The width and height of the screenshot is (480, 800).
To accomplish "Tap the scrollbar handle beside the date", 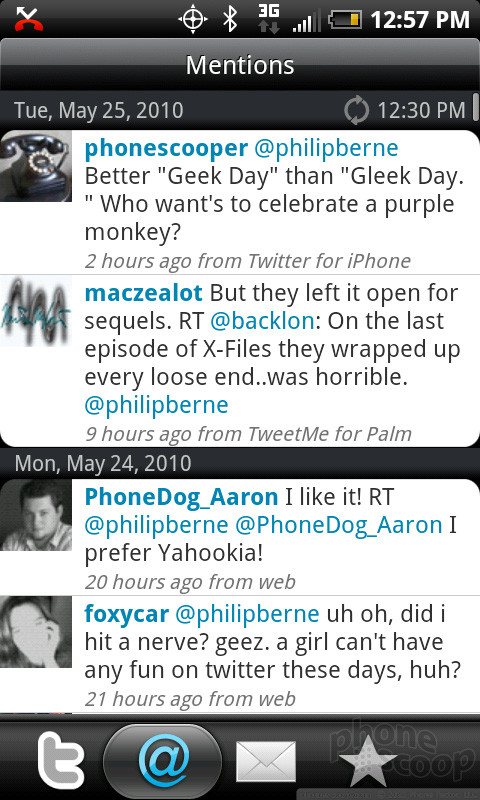I will [x=475, y=108].
